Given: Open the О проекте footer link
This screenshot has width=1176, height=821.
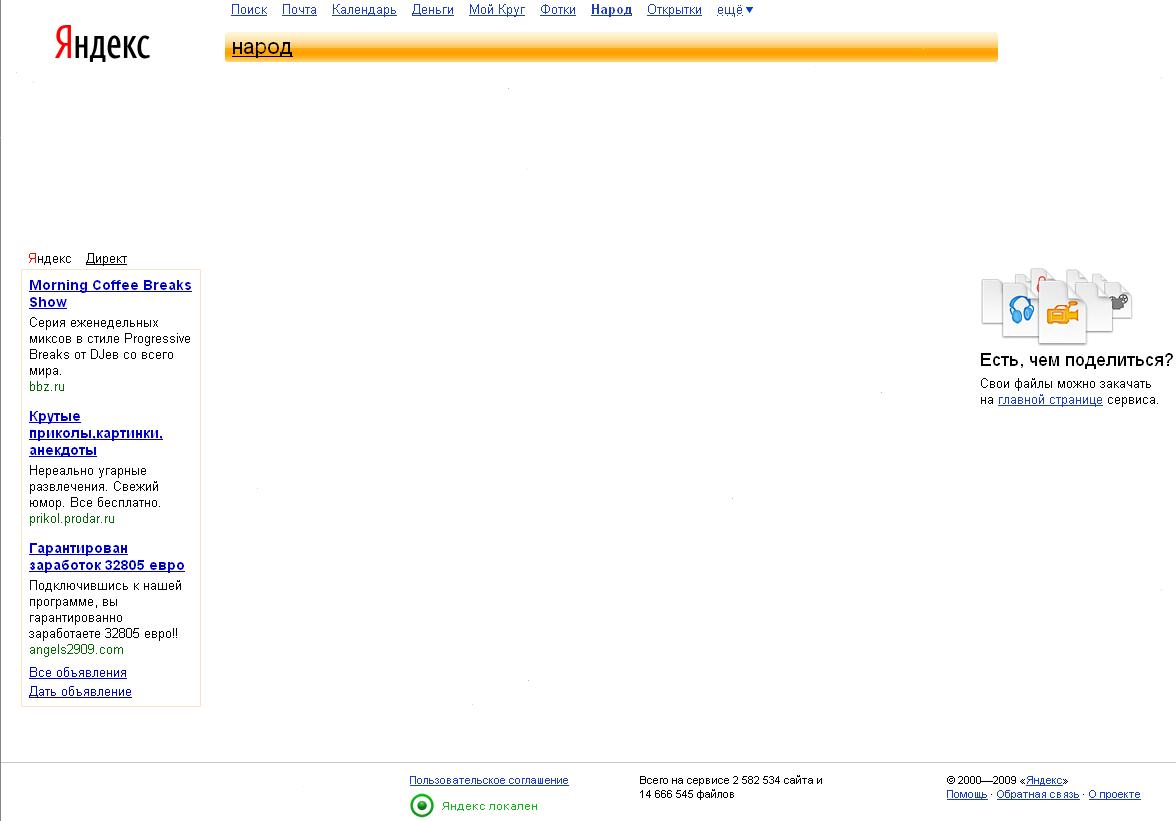Looking at the screenshot, I should click(x=1114, y=794).
